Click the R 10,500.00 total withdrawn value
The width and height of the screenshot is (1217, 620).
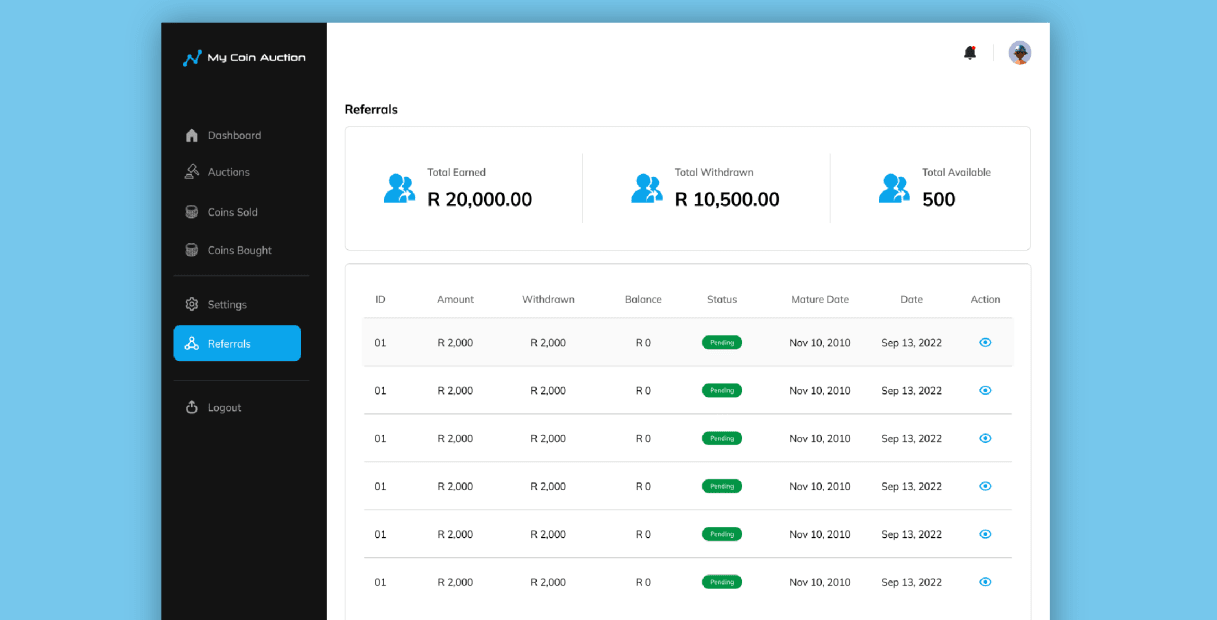[x=727, y=200]
